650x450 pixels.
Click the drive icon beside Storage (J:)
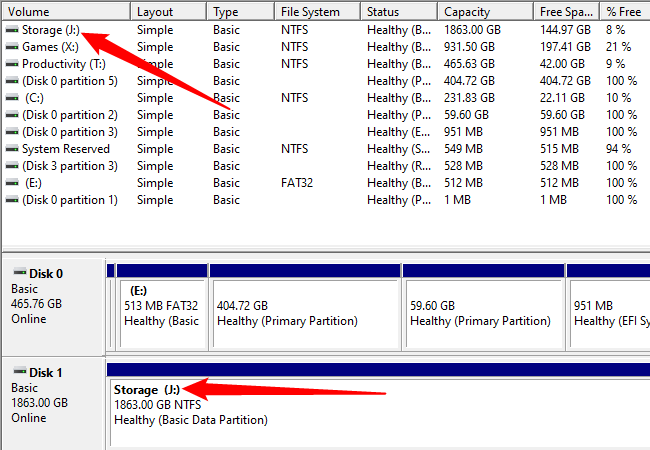click(12, 30)
